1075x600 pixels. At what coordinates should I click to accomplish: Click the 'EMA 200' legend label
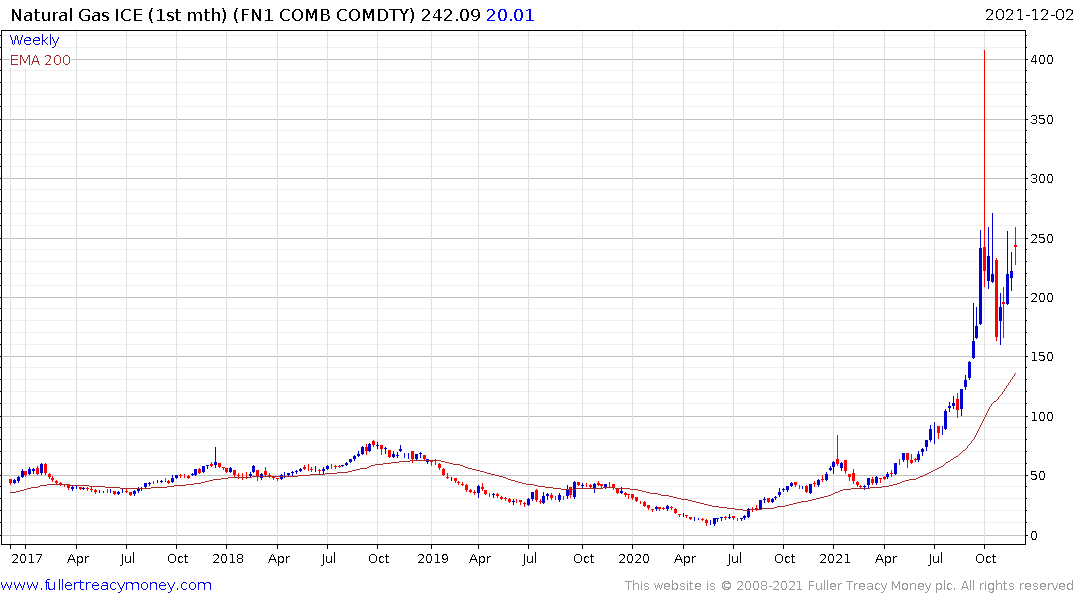coord(40,60)
